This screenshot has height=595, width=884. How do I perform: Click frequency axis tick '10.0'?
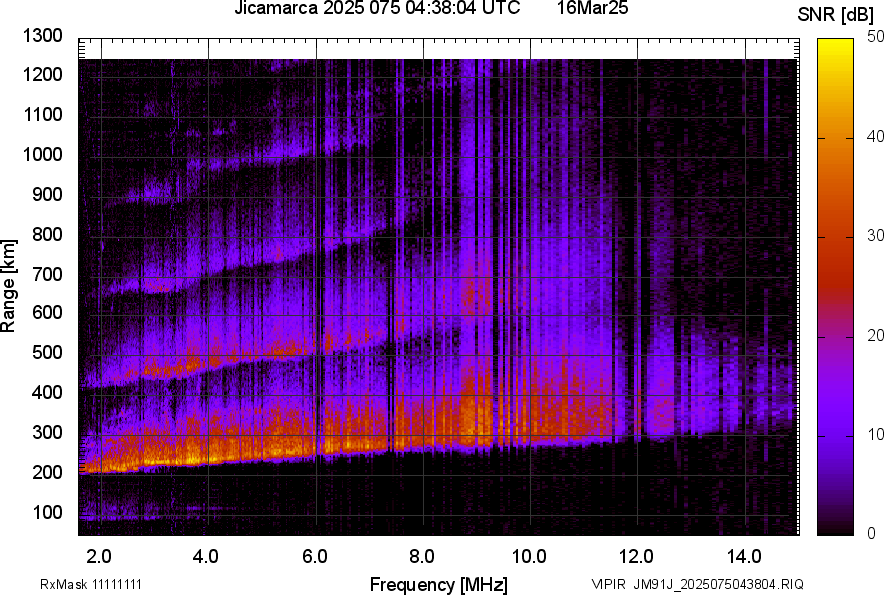(x=529, y=557)
